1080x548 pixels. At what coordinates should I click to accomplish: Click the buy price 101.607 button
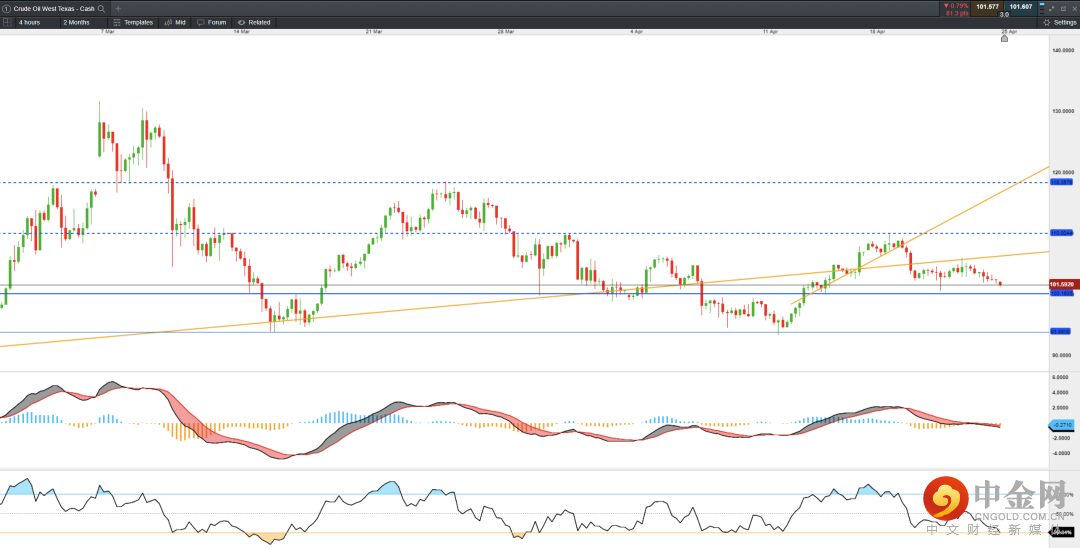pos(1021,8)
